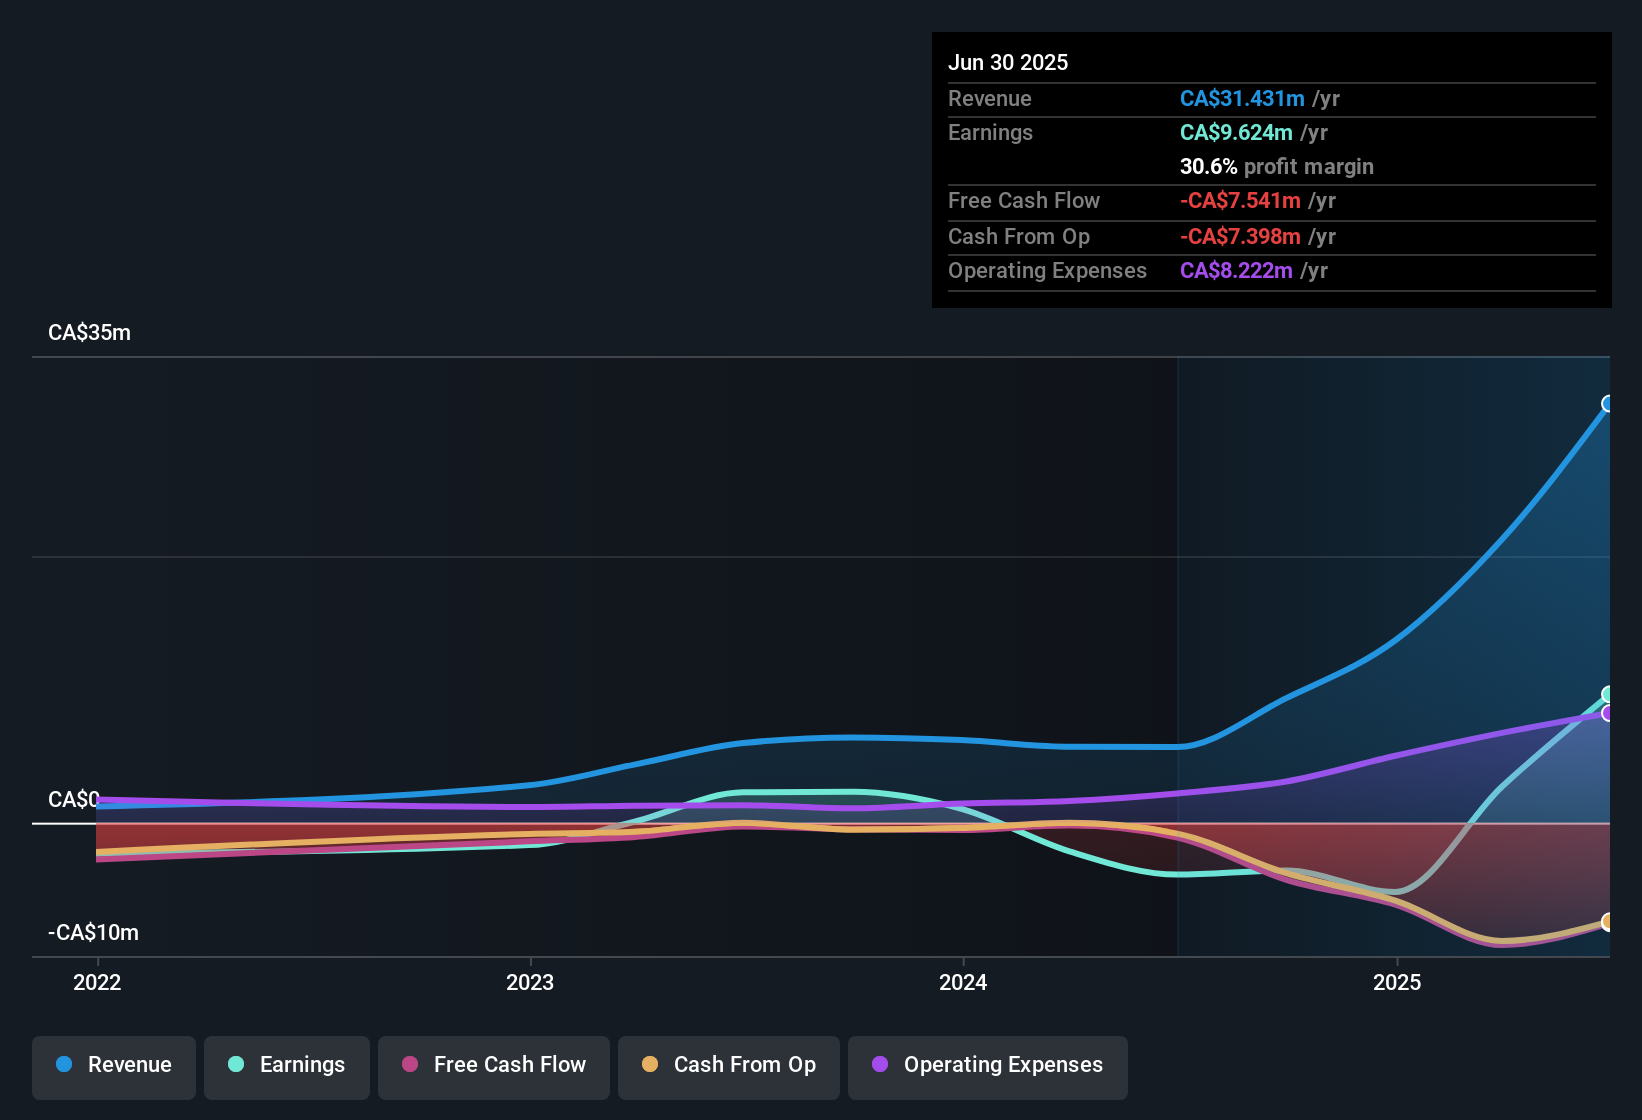Toggle the Free Cash Flow series off

click(493, 1065)
